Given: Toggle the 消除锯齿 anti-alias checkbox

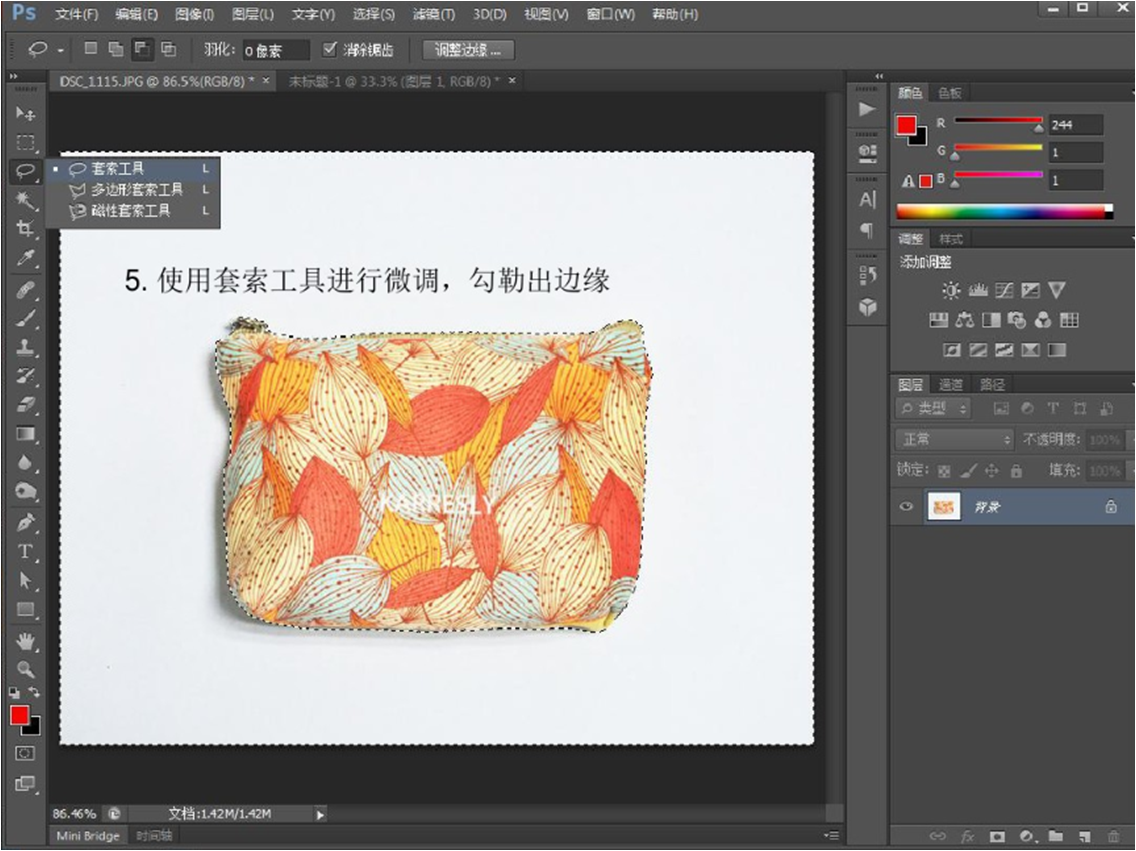Looking at the screenshot, I should pyautogui.click(x=330, y=49).
